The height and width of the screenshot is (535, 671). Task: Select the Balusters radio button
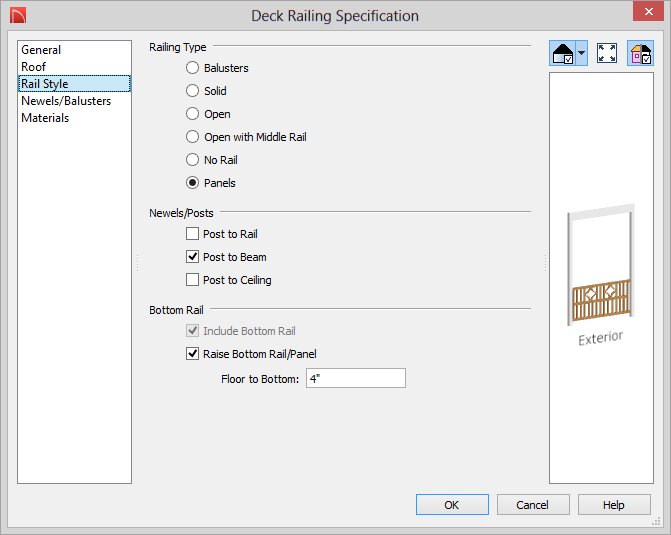193,68
